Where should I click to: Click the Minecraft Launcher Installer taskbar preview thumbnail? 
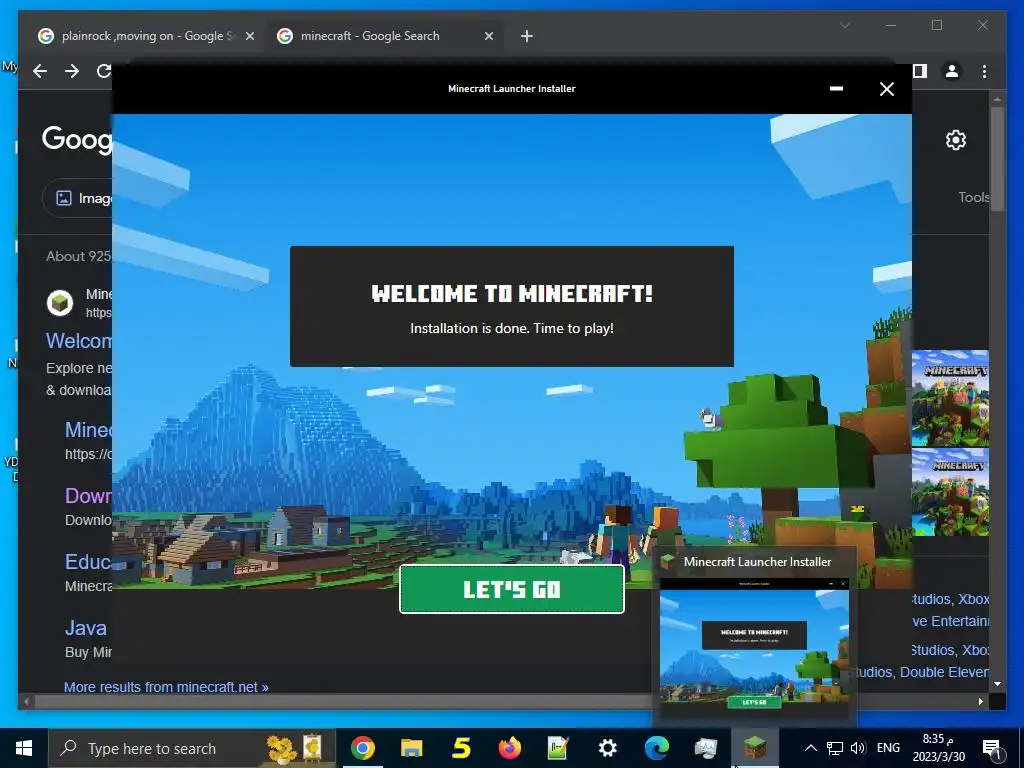[754, 648]
